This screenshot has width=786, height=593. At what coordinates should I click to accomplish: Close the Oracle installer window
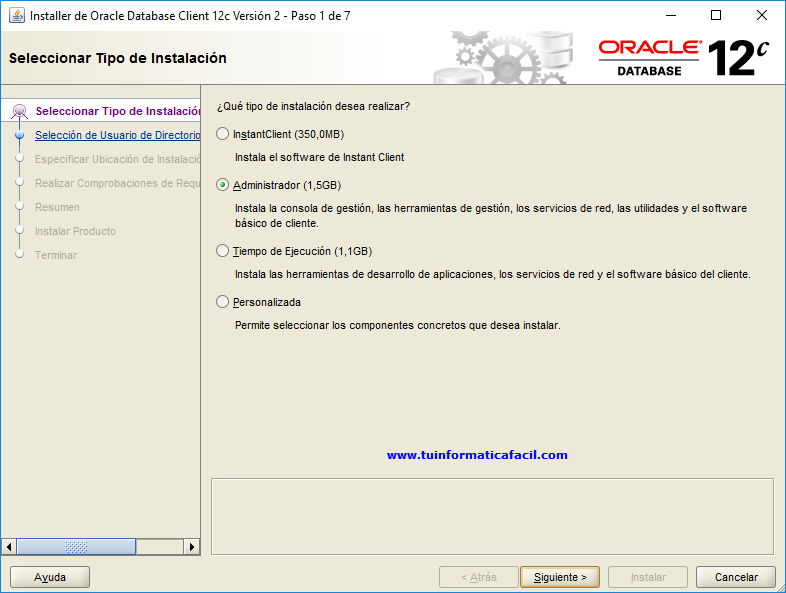tap(761, 15)
